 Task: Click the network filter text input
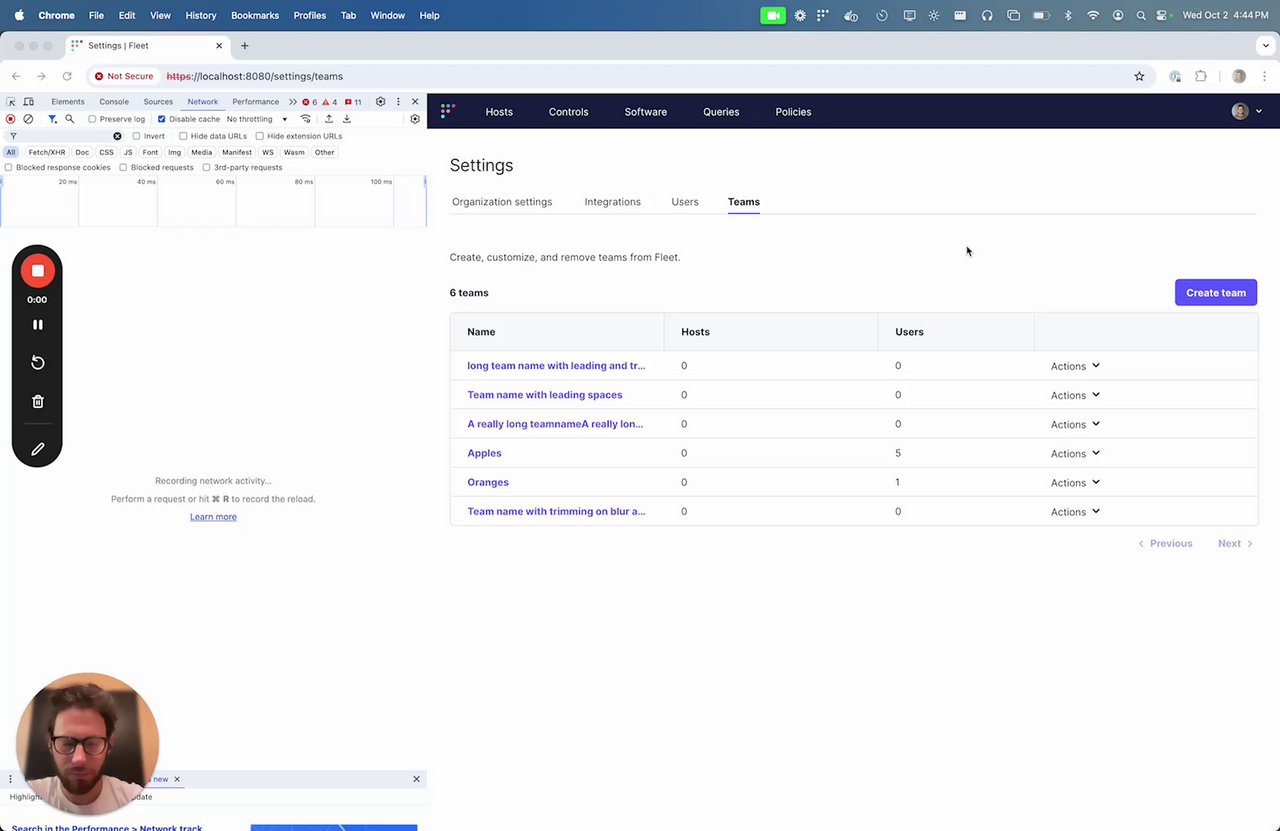[65, 136]
